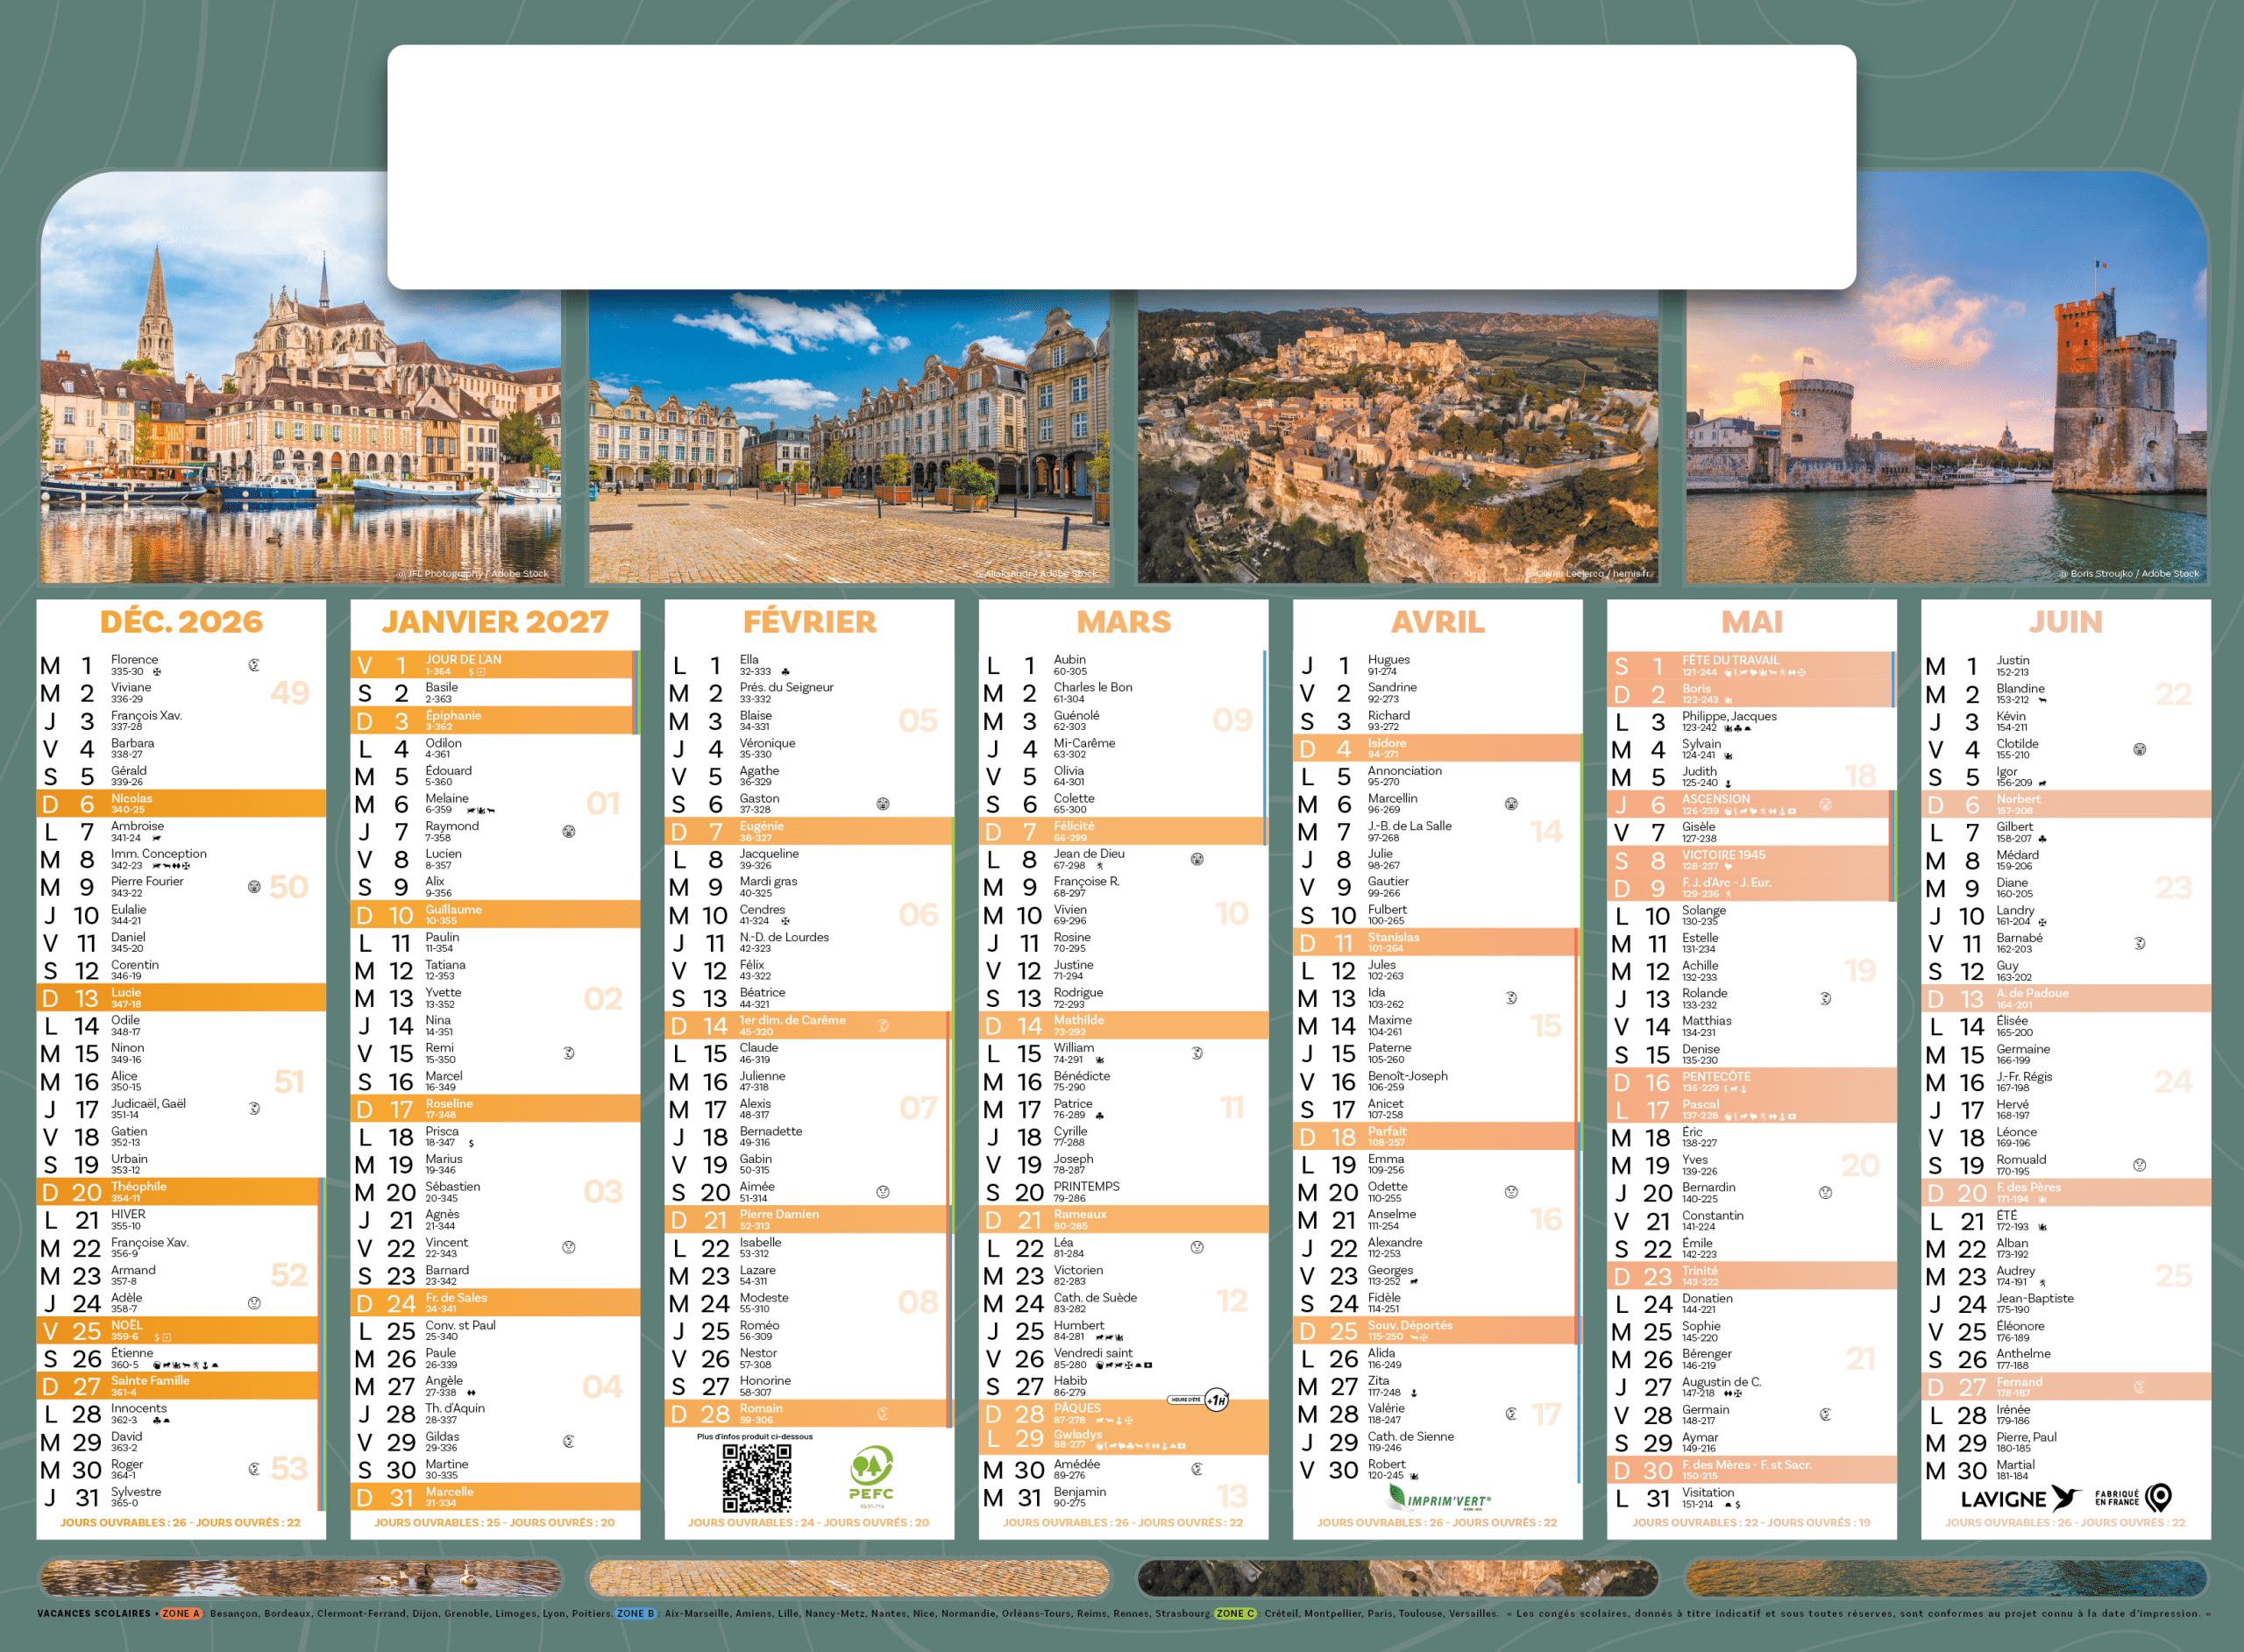This screenshot has width=2244, height=1652.
Task: Open the JUIN month header
Action: 2065,622
